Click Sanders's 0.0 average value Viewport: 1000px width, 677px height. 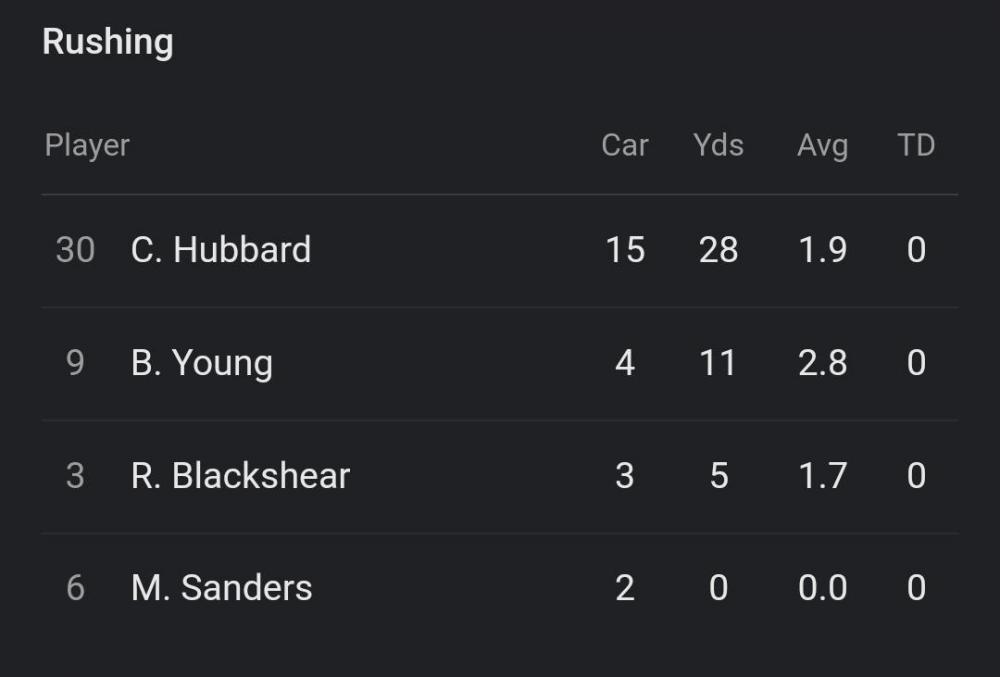(822, 588)
